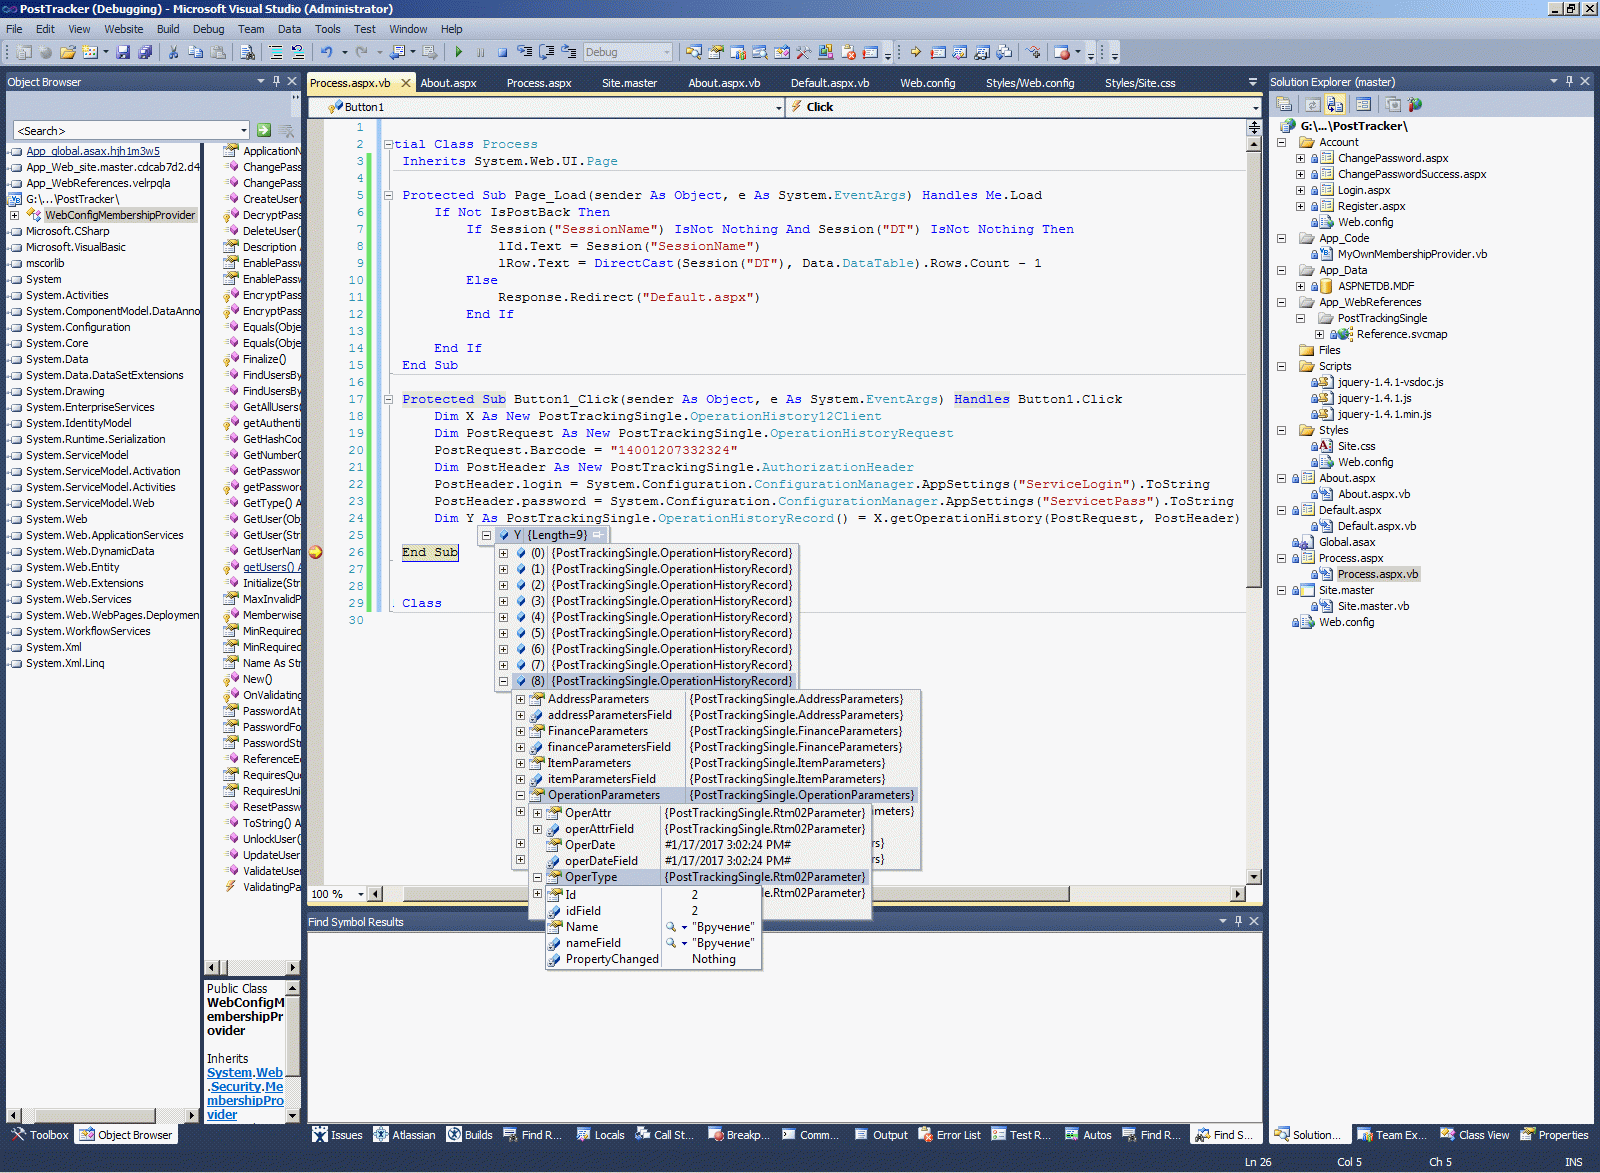Open the Debug menu
Image resolution: width=1600 pixels, height=1173 pixels.
point(208,29)
